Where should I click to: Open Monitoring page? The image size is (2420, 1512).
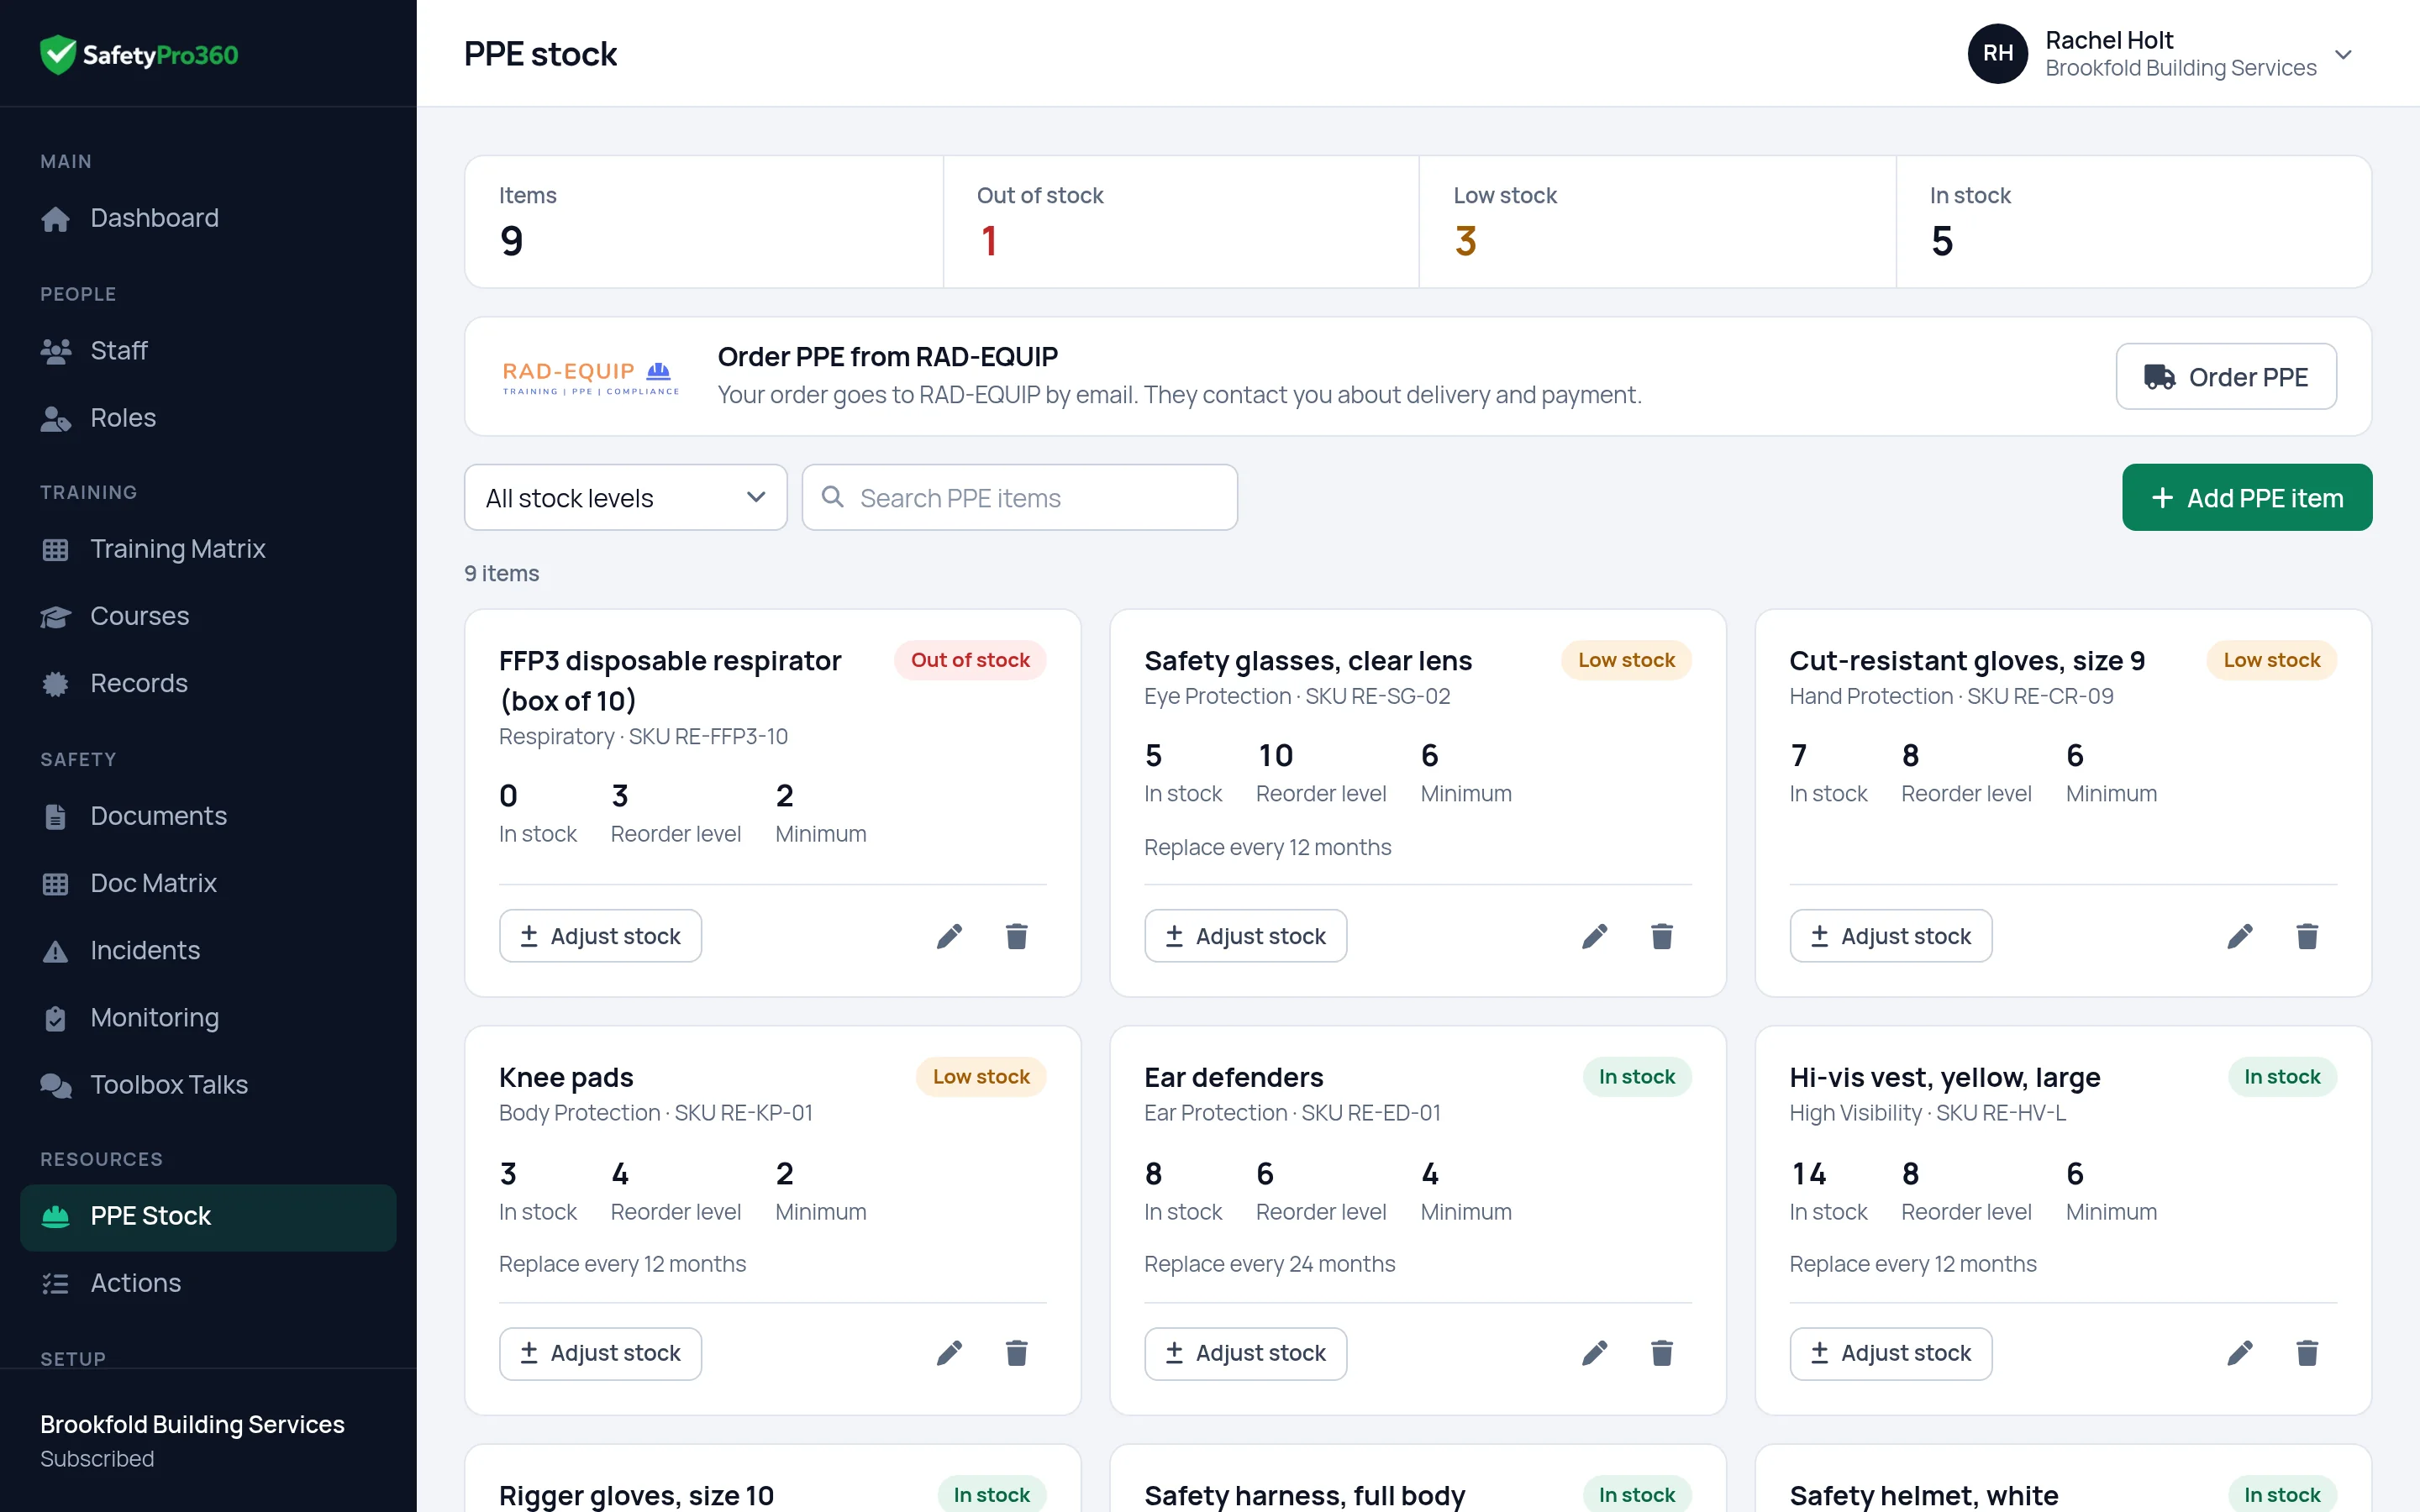point(208,1018)
